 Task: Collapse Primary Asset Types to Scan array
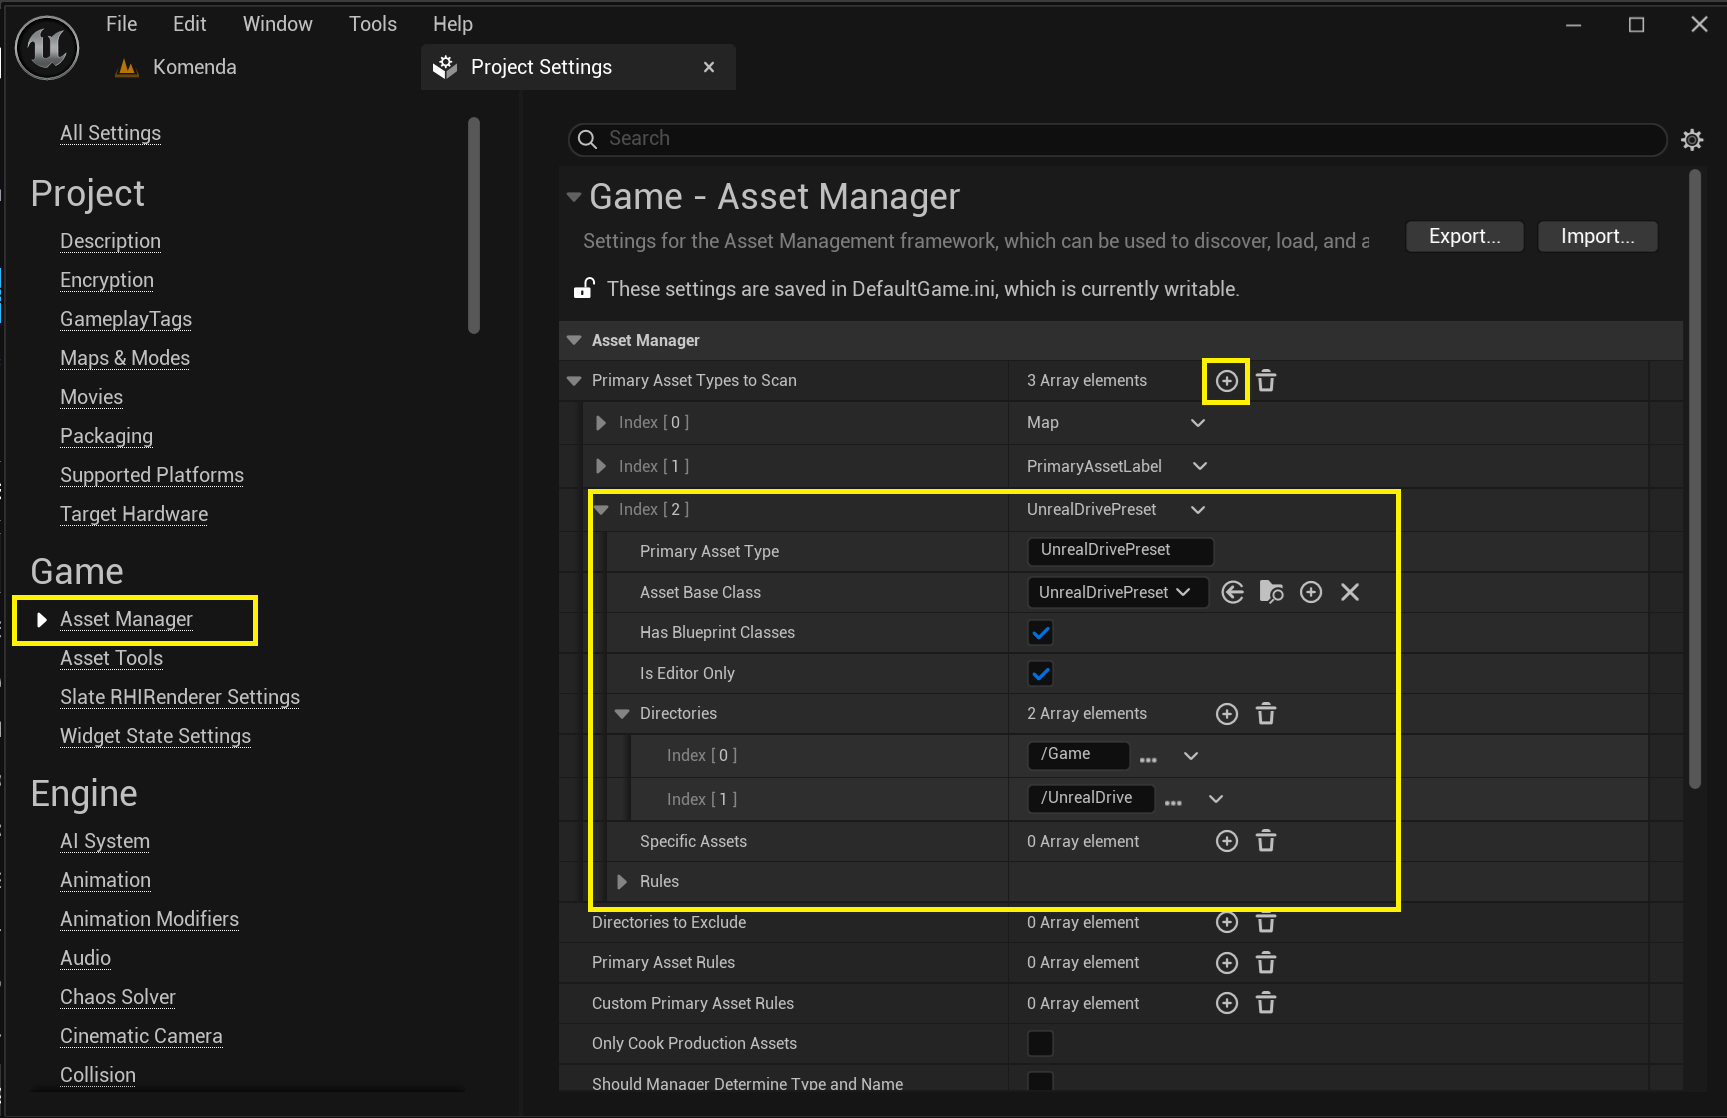click(574, 381)
